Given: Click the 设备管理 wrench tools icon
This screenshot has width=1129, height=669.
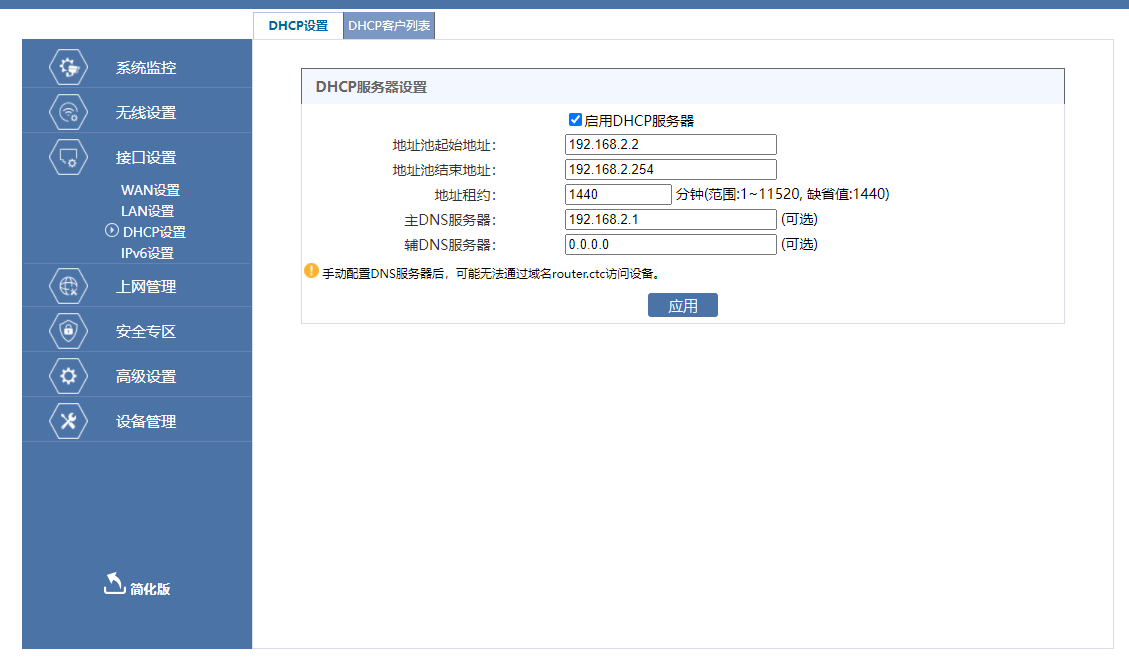Looking at the screenshot, I should pos(68,421).
